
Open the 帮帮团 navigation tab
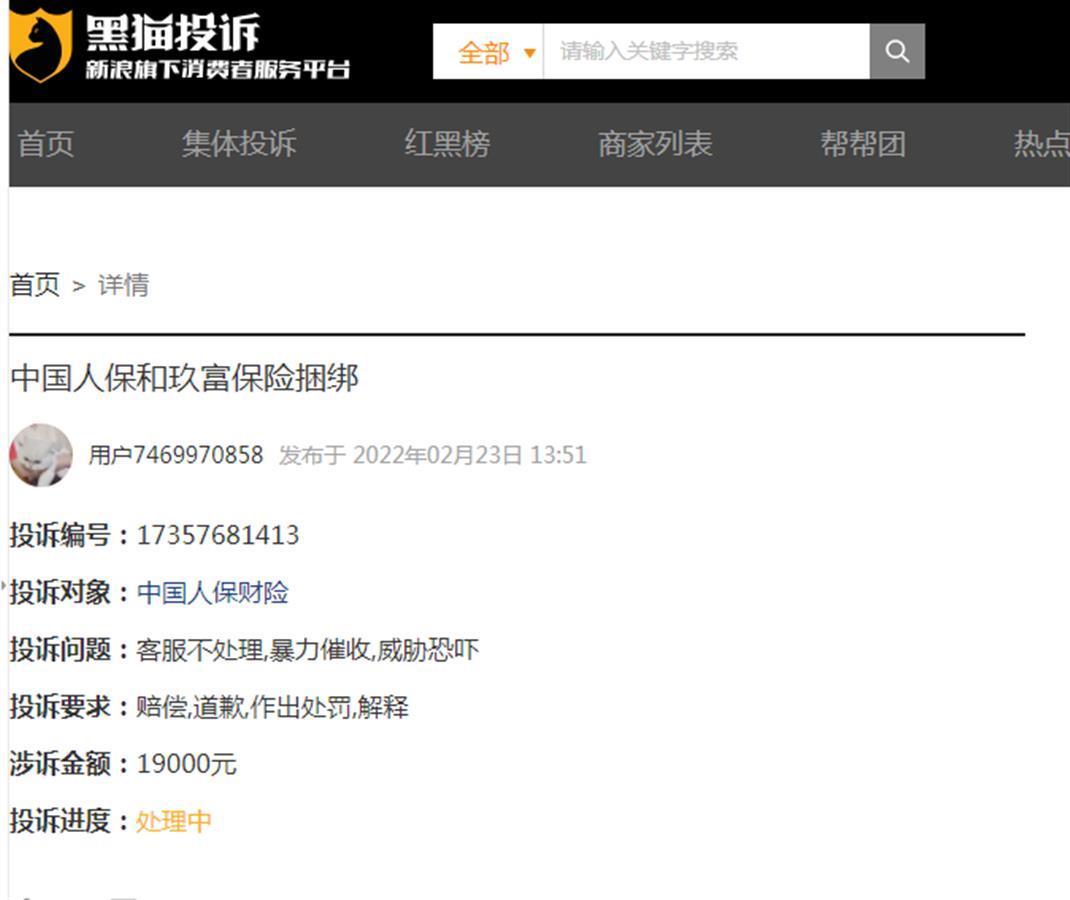coord(863,144)
